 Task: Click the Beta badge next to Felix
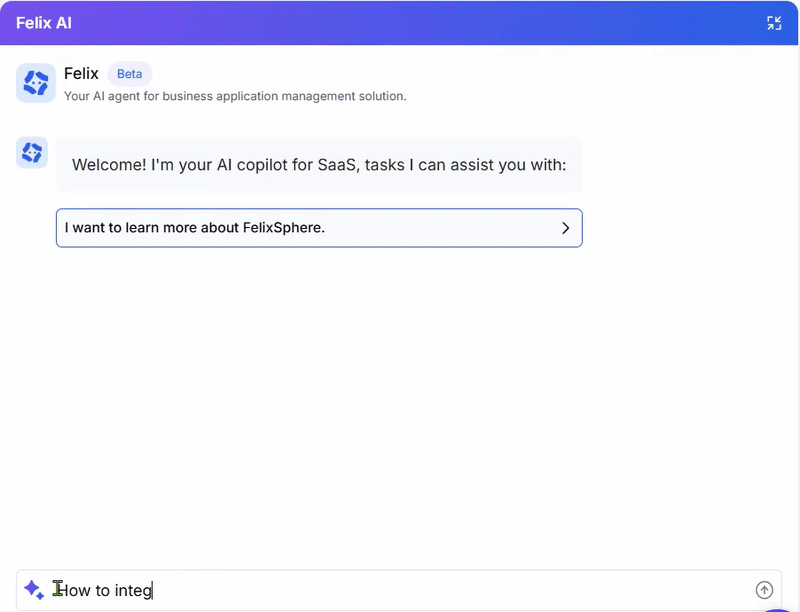point(130,74)
